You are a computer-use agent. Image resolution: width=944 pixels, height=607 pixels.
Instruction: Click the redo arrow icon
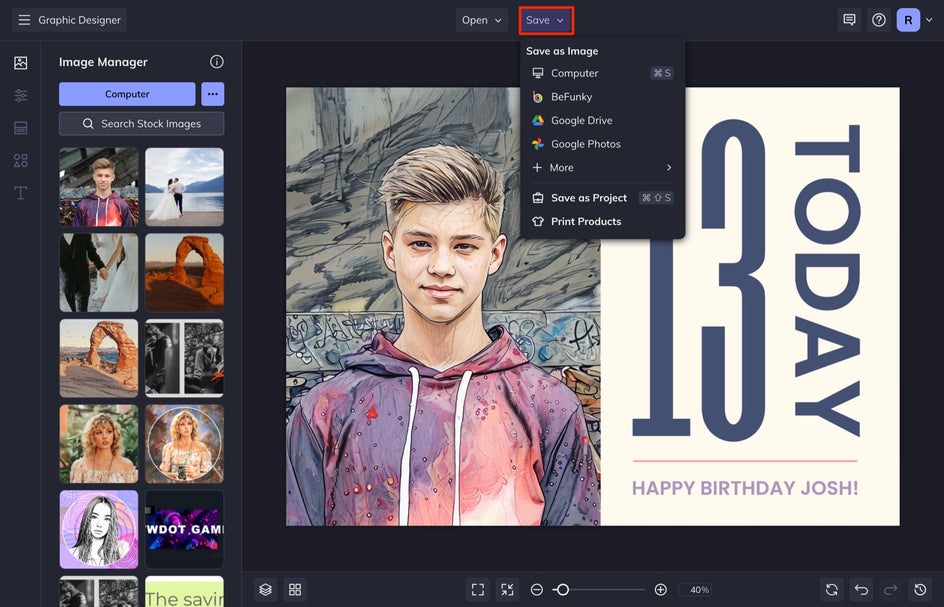coord(890,590)
